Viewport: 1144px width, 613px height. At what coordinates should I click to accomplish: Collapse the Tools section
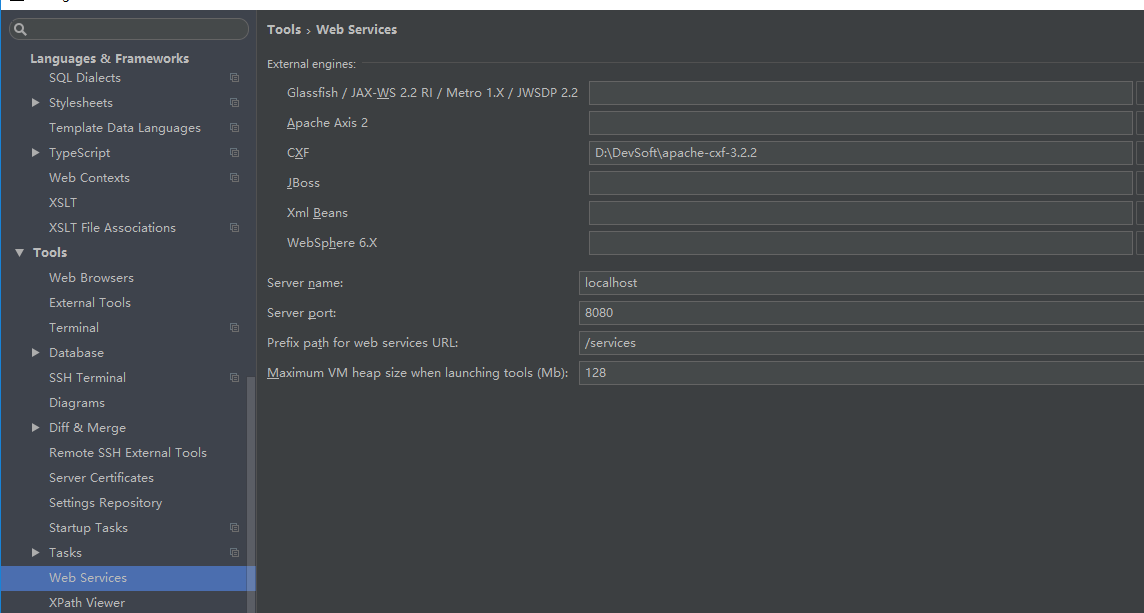19,252
